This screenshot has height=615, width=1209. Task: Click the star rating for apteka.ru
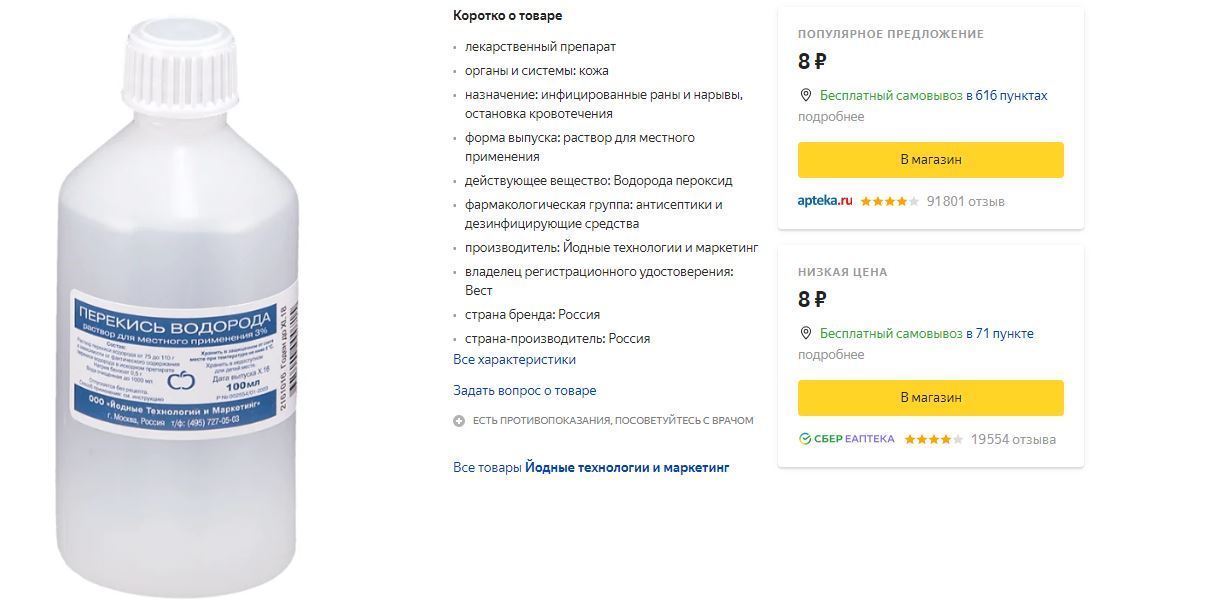click(x=889, y=201)
